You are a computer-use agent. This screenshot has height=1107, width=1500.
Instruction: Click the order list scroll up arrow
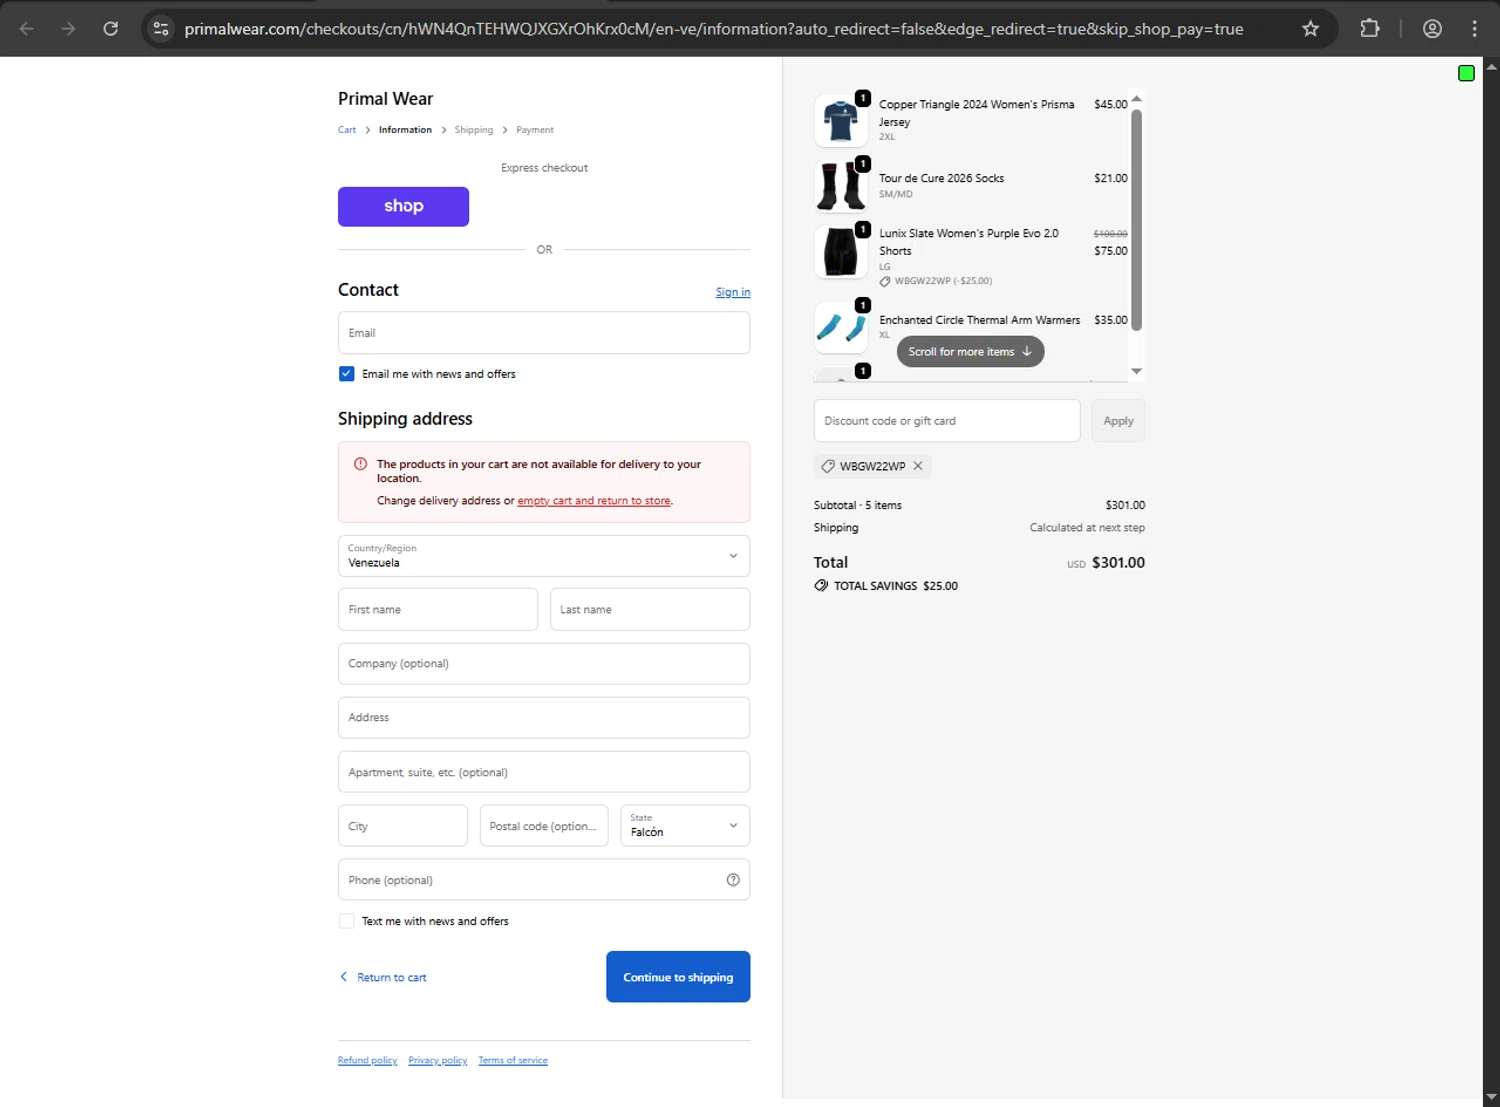tap(1136, 98)
